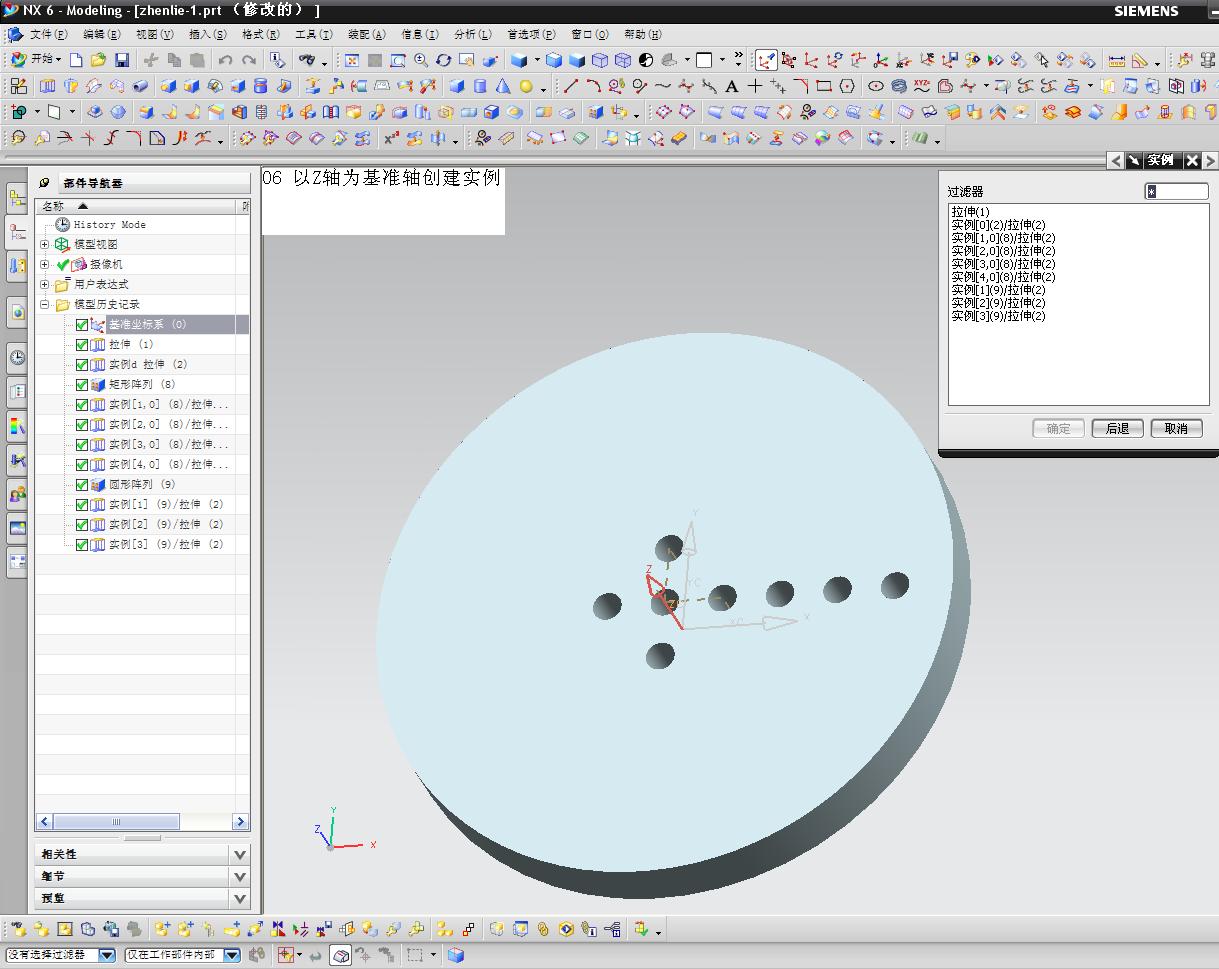Click the Open folder icon
Image resolution: width=1219 pixels, height=969 pixels.
99,60
